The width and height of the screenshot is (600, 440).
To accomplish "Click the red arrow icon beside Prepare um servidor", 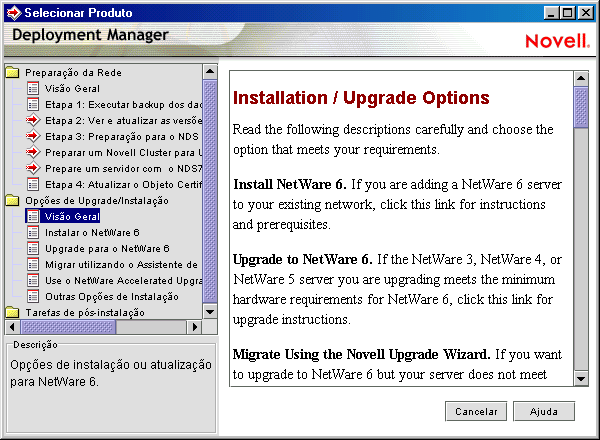I will [x=33, y=168].
